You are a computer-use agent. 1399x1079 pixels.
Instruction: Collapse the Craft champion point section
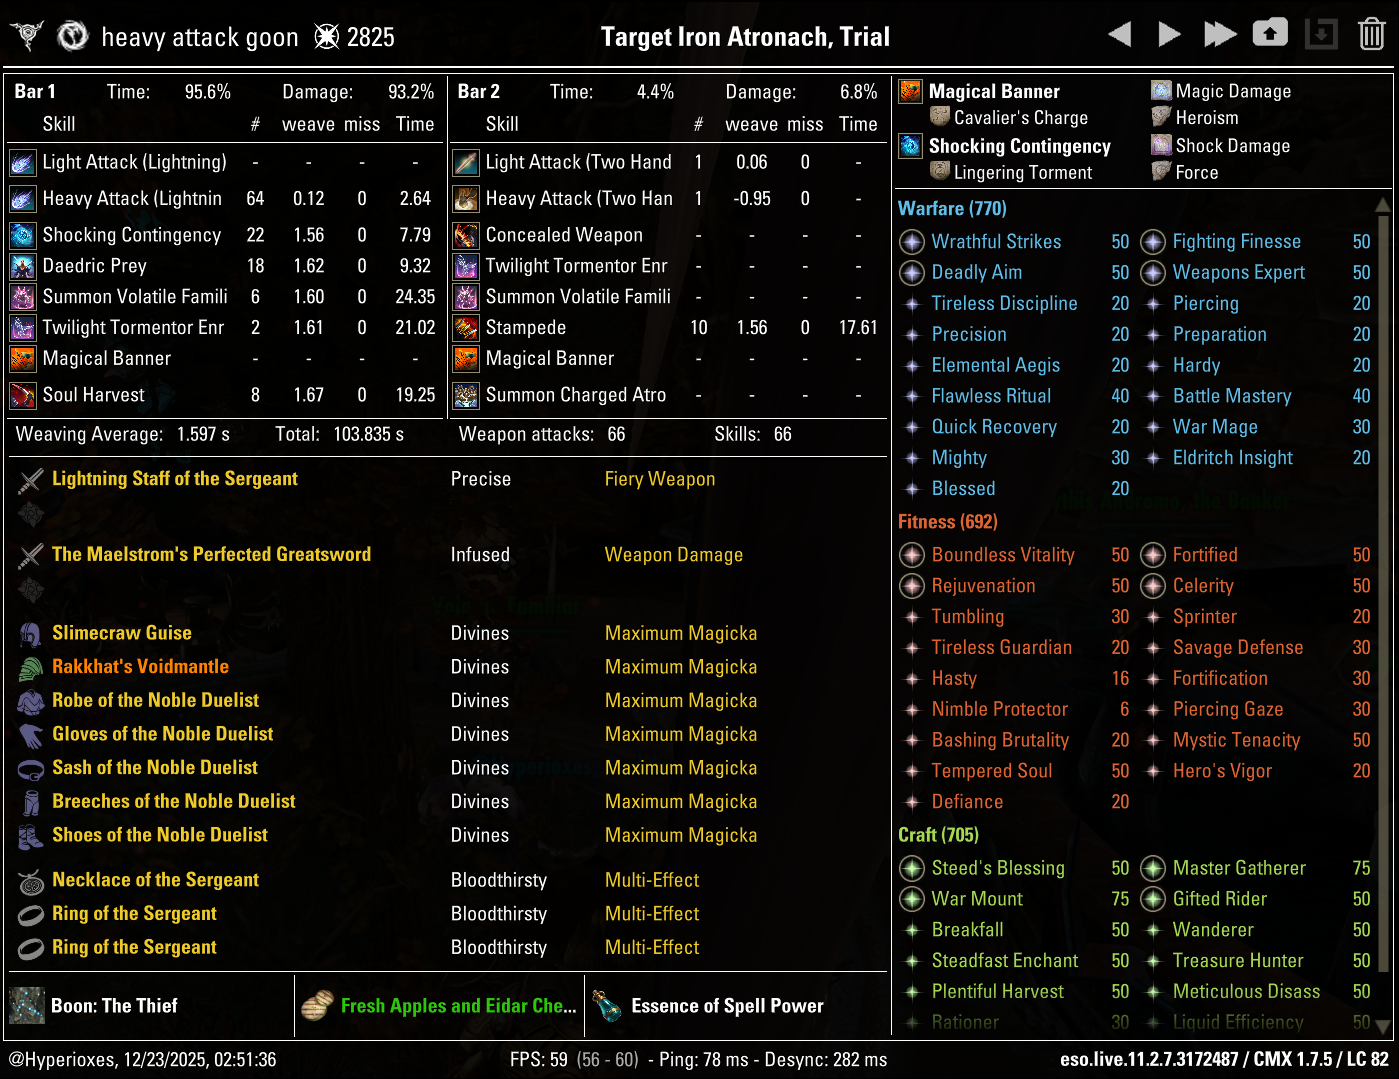(938, 834)
